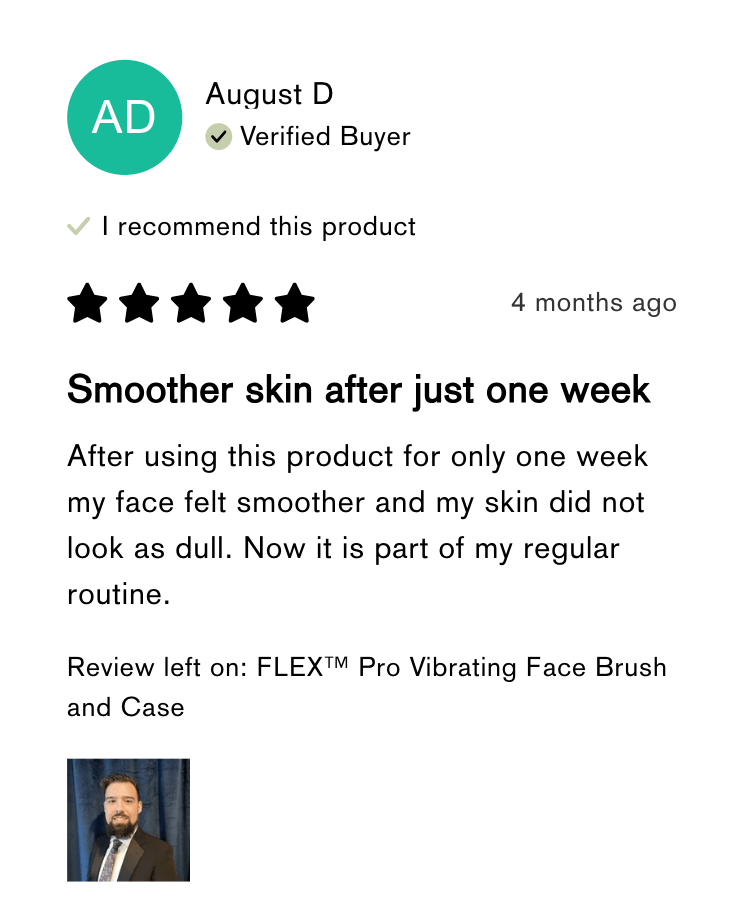Click the 'Review left on:' label
744x906 pixels.
click(x=157, y=667)
